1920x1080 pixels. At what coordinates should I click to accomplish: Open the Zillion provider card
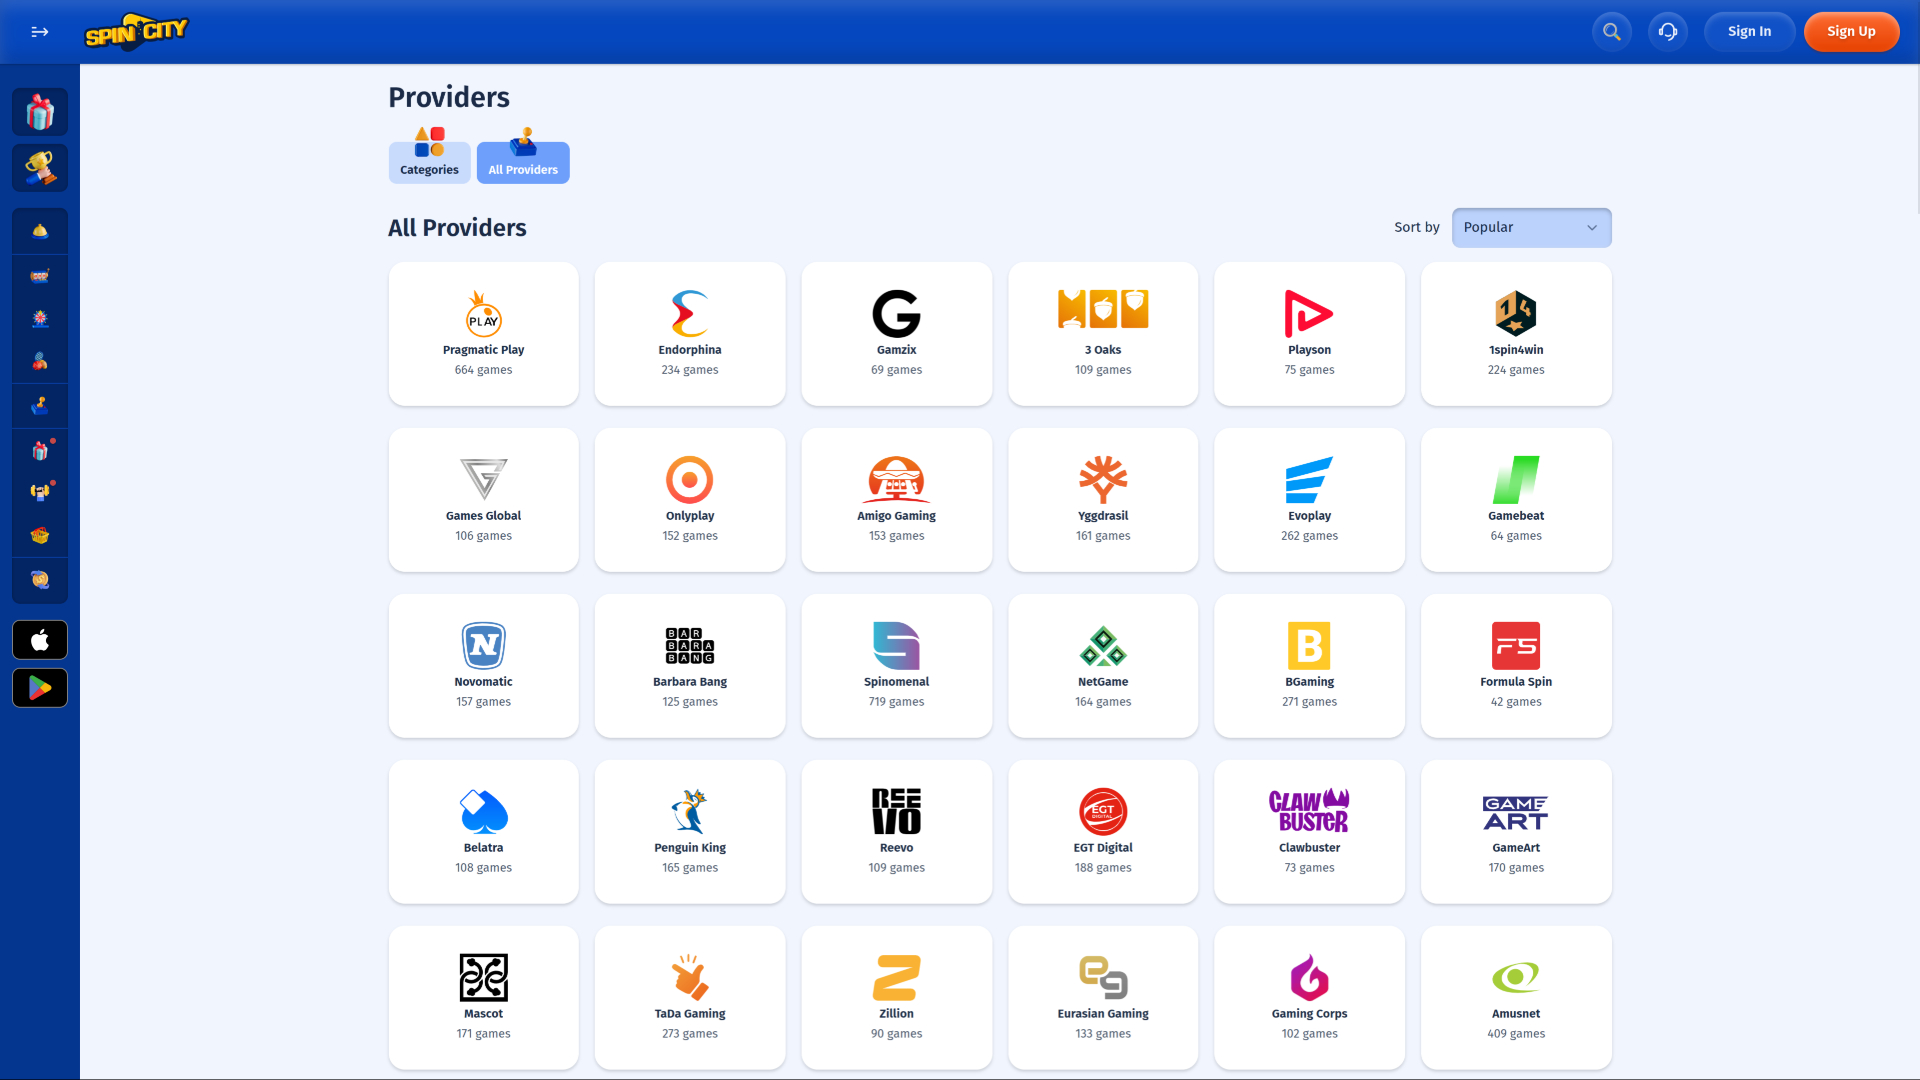[x=897, y=998]
